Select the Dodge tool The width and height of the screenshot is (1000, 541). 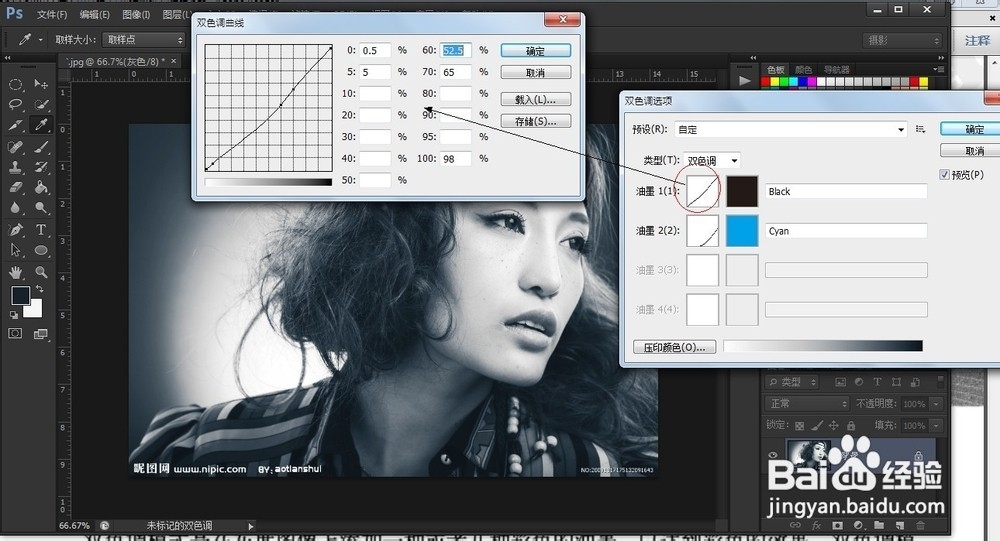pyautogui.click(x=41, y=208)
